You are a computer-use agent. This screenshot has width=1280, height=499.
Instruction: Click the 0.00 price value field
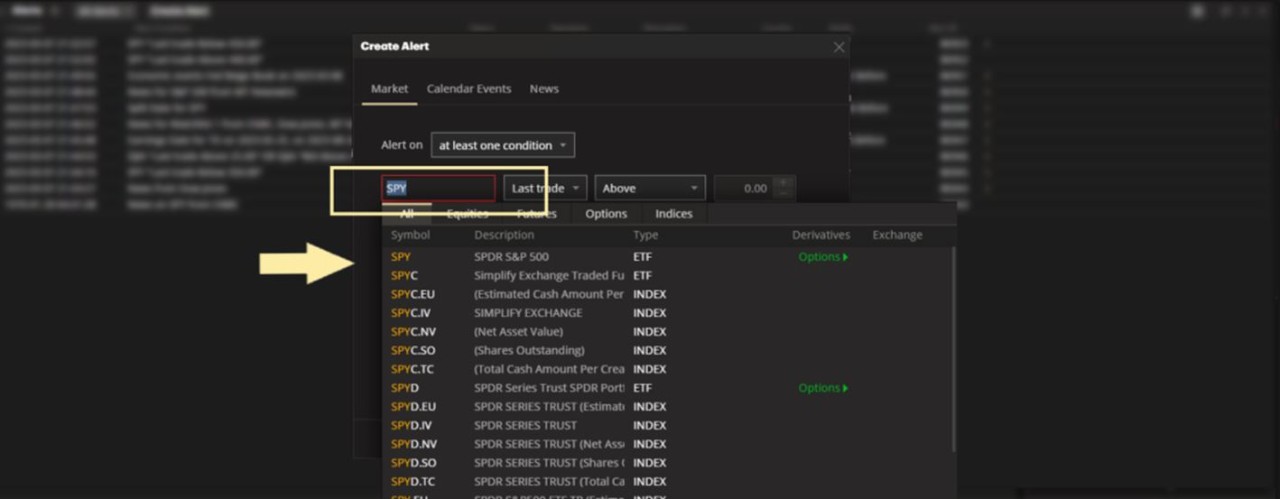[x=743, y=188]
